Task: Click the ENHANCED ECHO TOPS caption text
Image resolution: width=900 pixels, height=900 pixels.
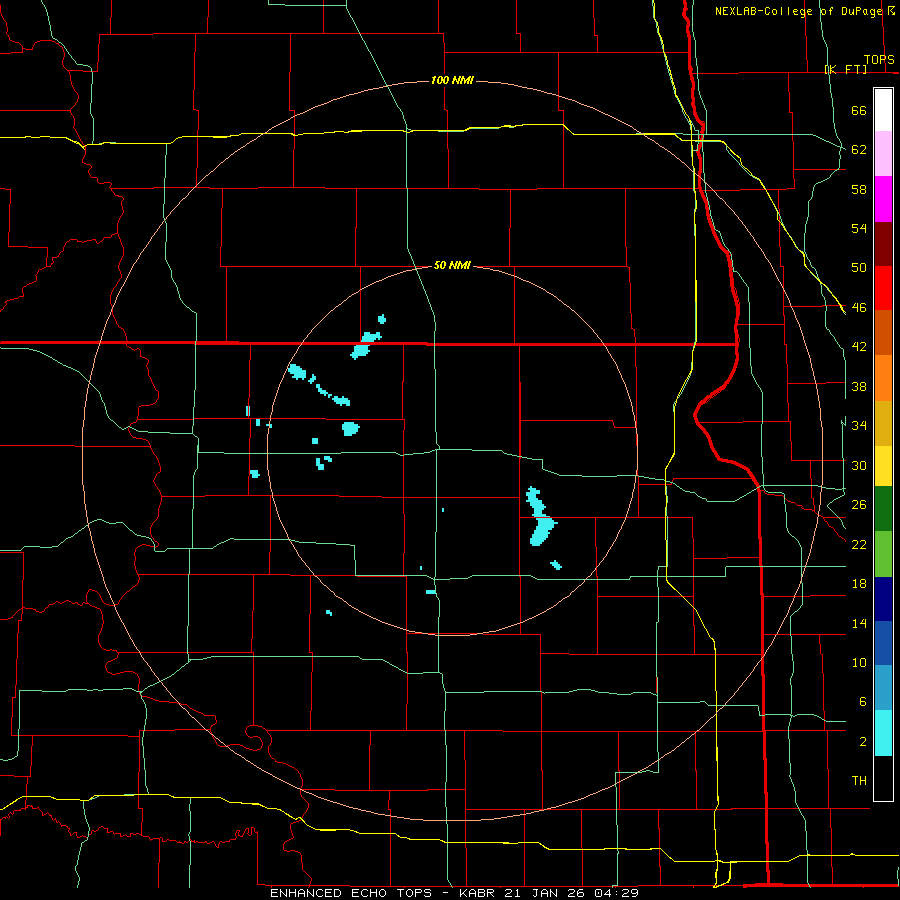Action: pos(351,893)
